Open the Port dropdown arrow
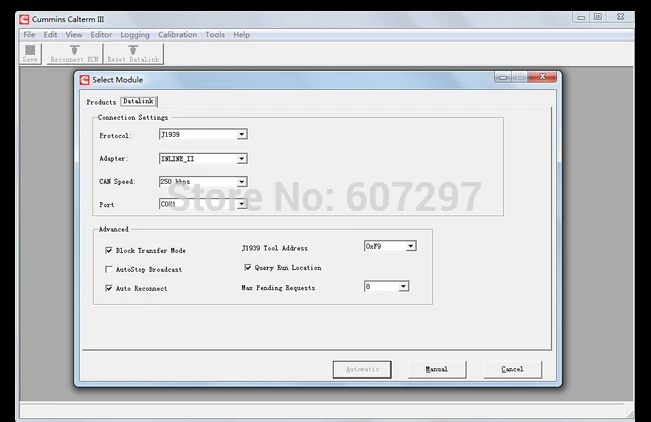Image resolution: width=651 pixels, height=422 pixels. [242, 204]
